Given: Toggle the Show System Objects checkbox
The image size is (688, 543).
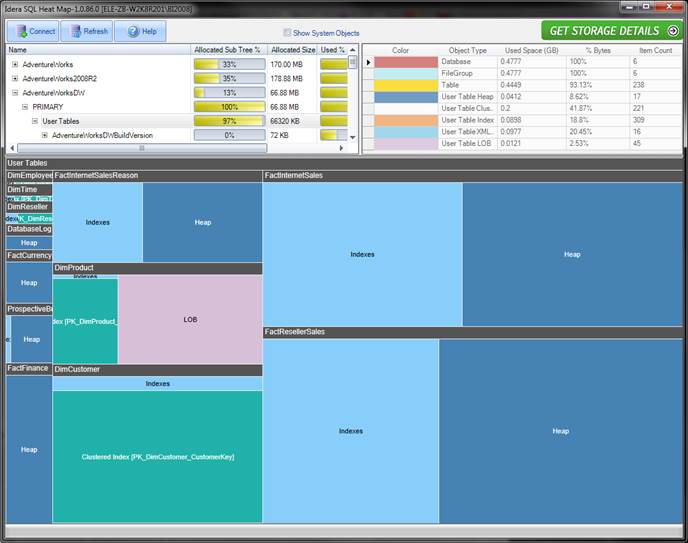Looking at the screenshot, I should pyautogui.click(x=287, y=32).
